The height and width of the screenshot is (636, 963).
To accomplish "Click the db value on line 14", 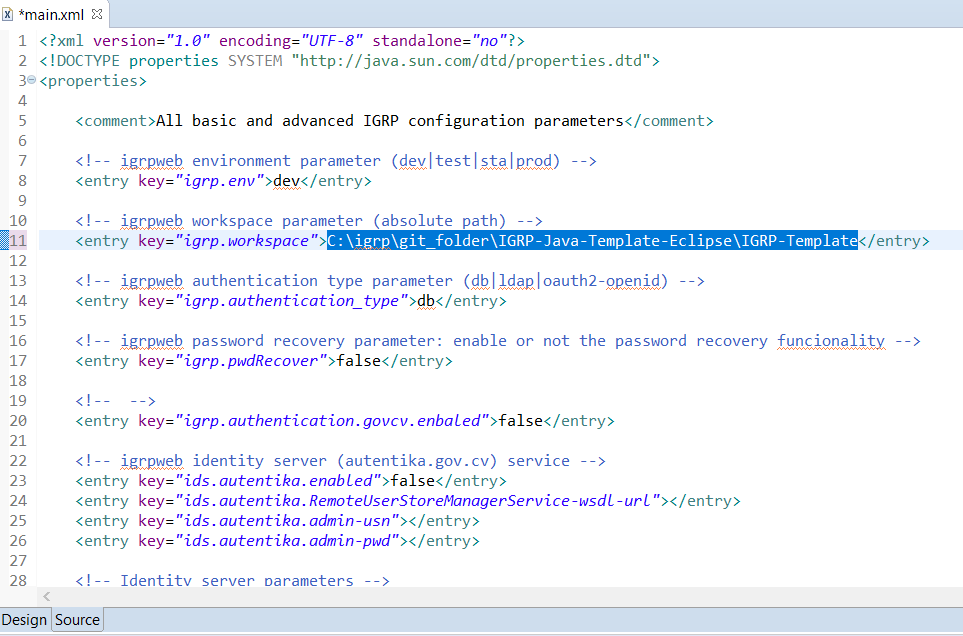I will (x=426, y=301).
